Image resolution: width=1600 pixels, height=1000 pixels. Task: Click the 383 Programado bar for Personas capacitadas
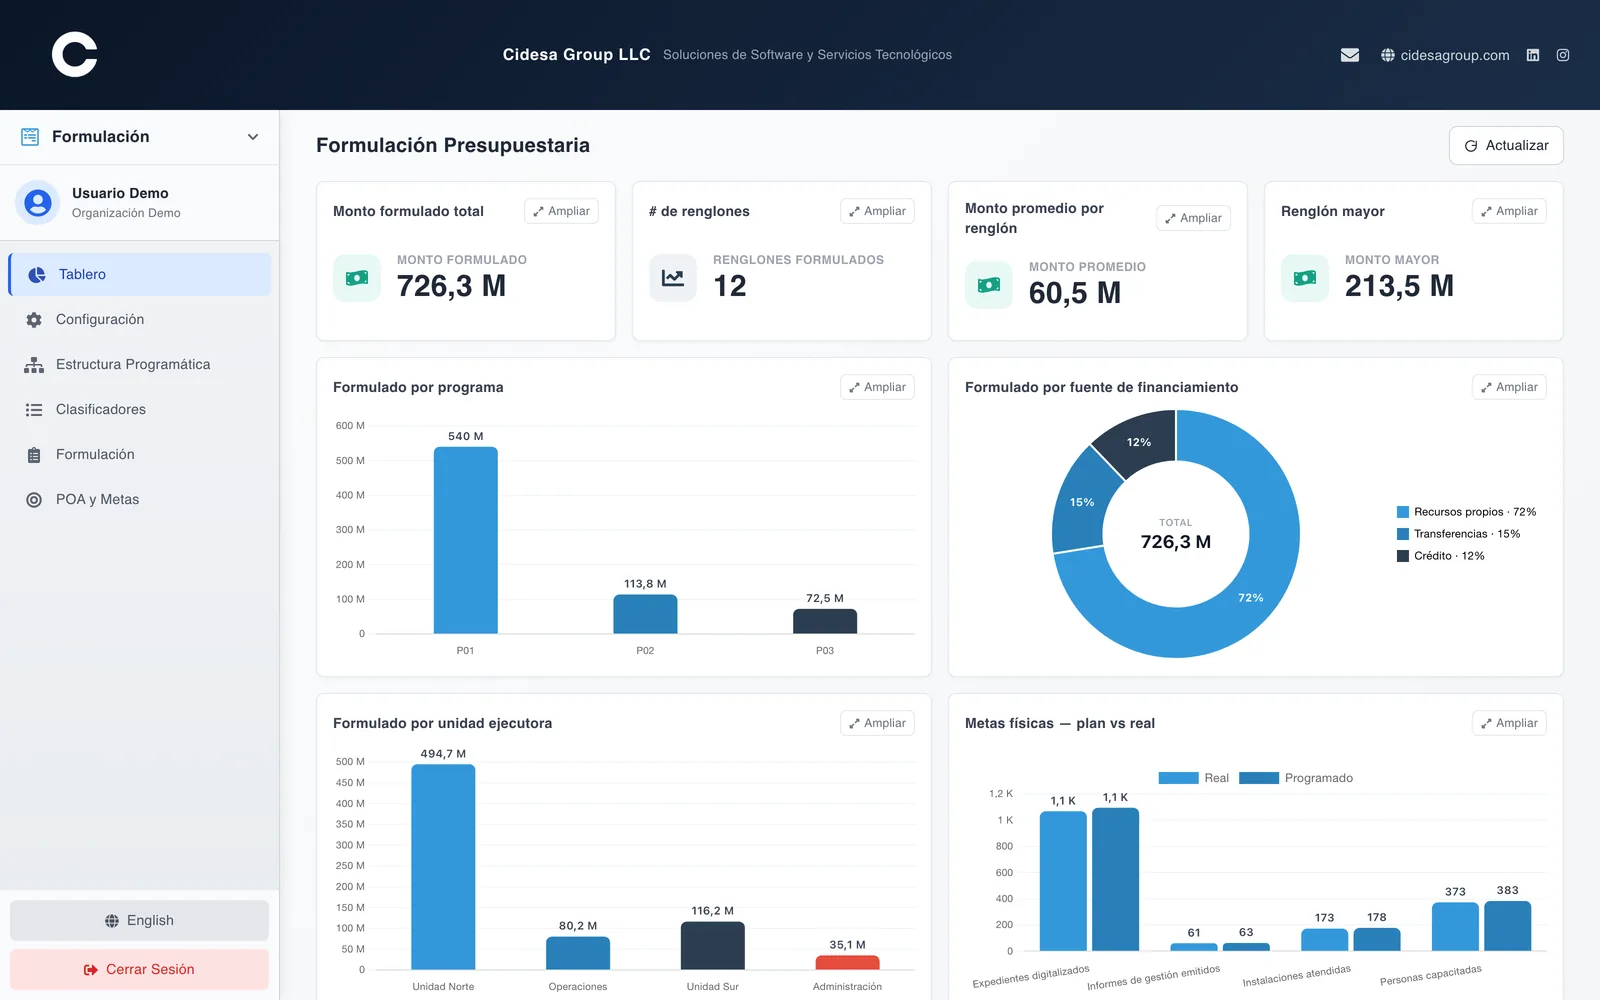(1508, 926)
